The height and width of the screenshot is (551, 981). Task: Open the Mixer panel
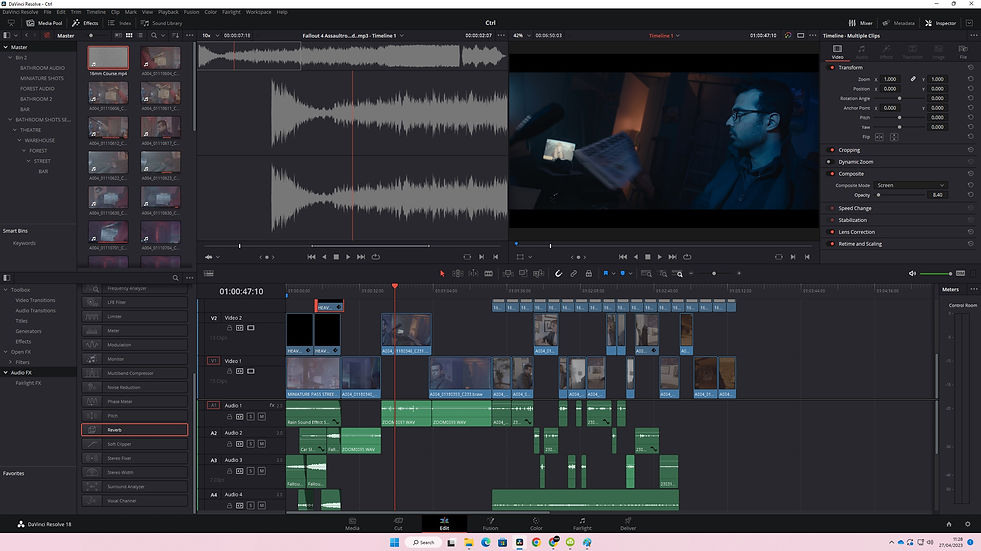859,22
